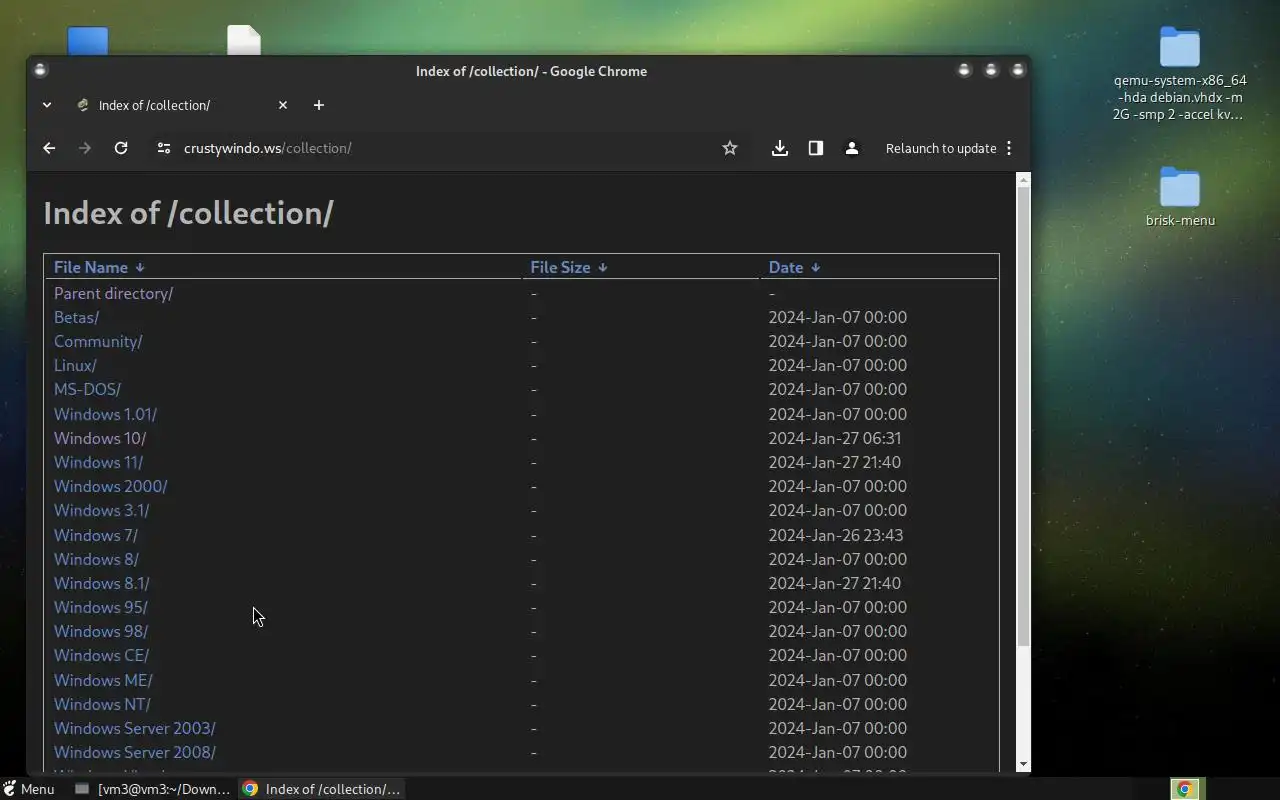Click the window menu button in title bar

[40, 70]
